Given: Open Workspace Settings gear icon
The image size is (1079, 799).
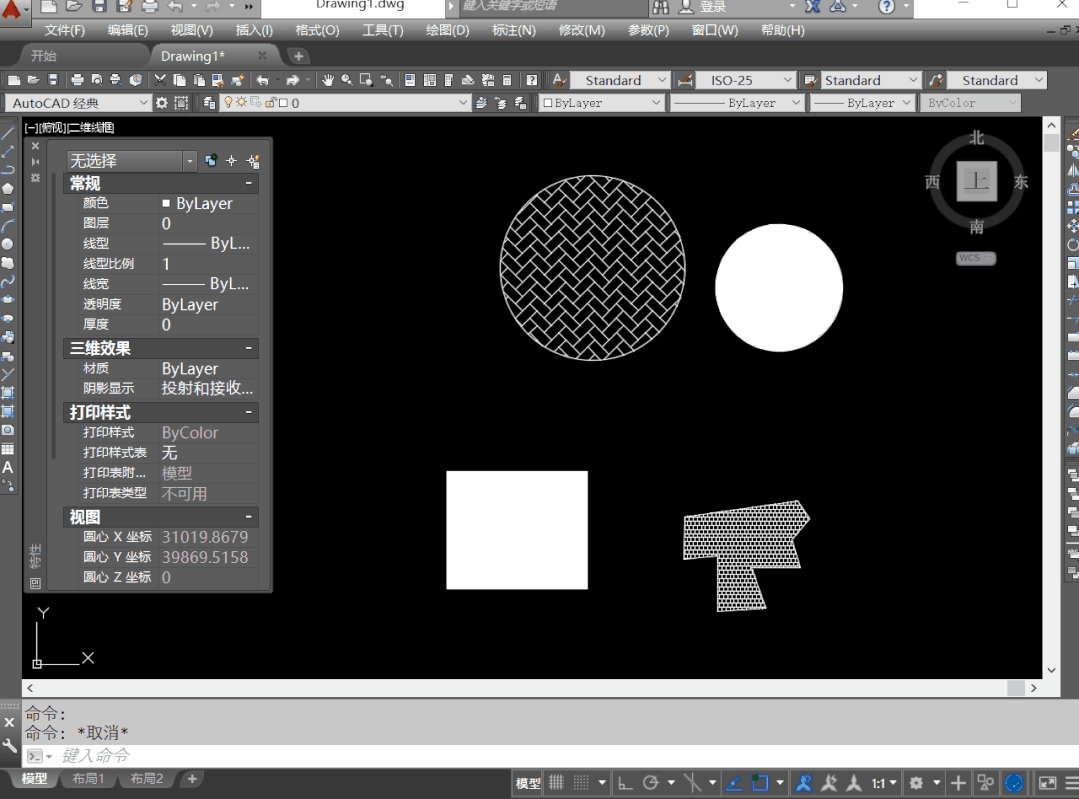Looking at the screenshot, I should pos(162,103).
